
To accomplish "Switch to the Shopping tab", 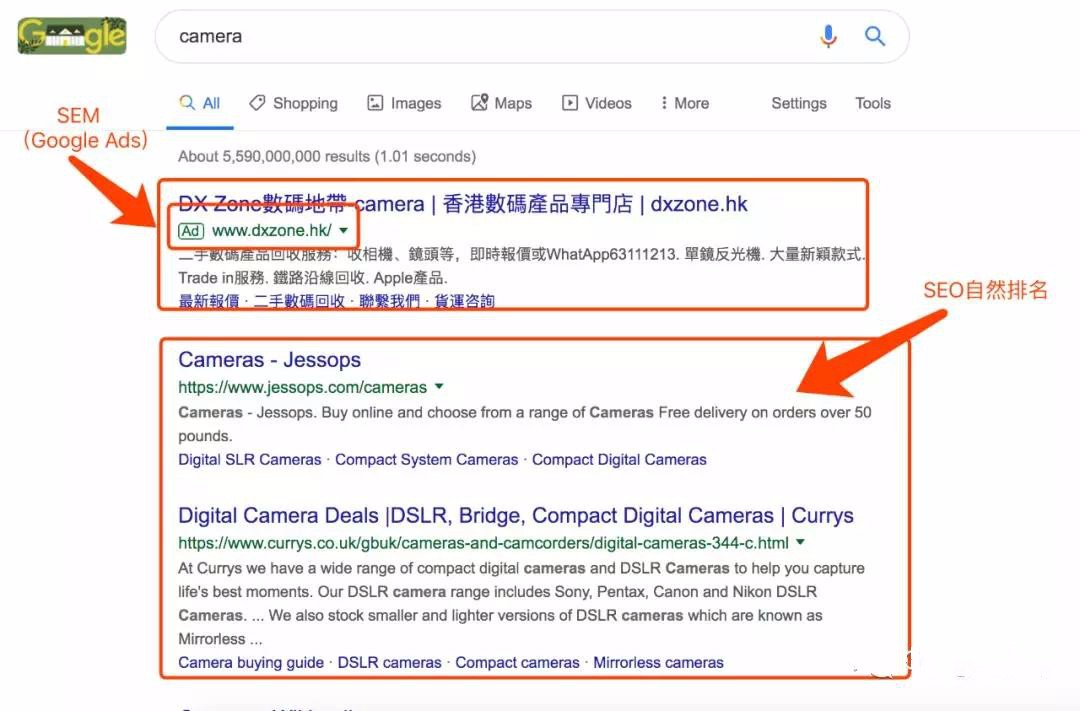I will point(294,103).
